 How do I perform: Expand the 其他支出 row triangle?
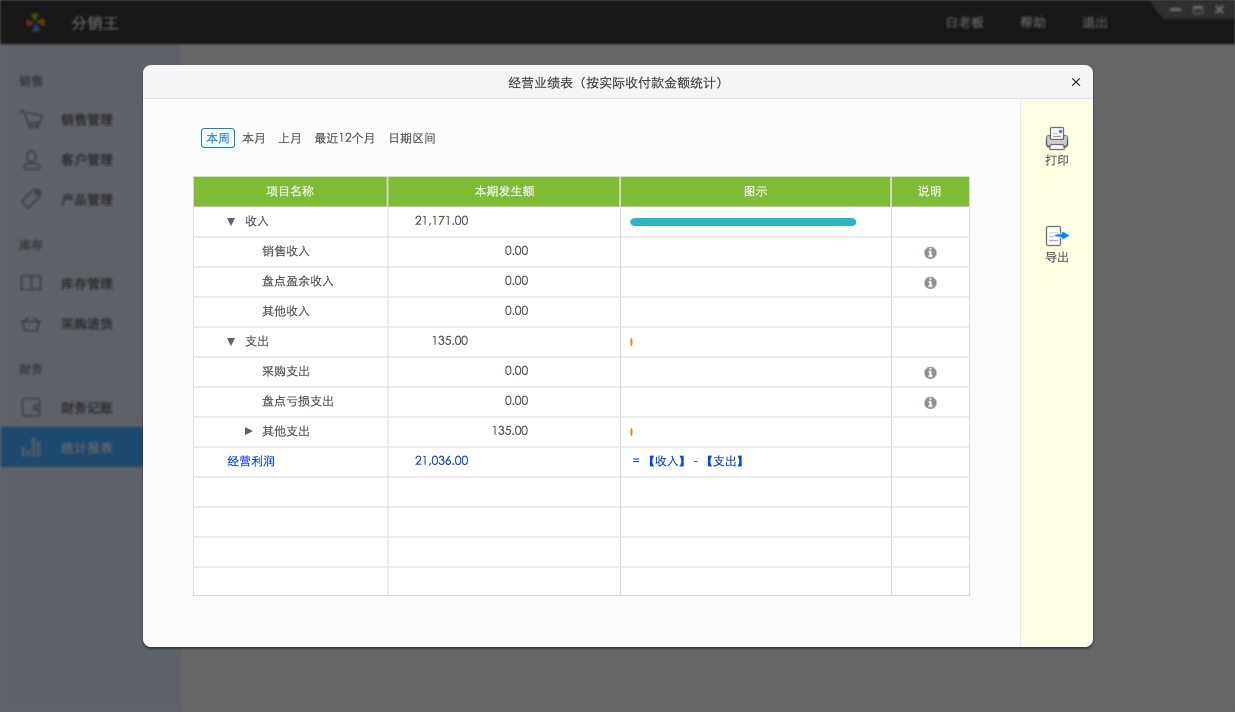click(249, 431)
